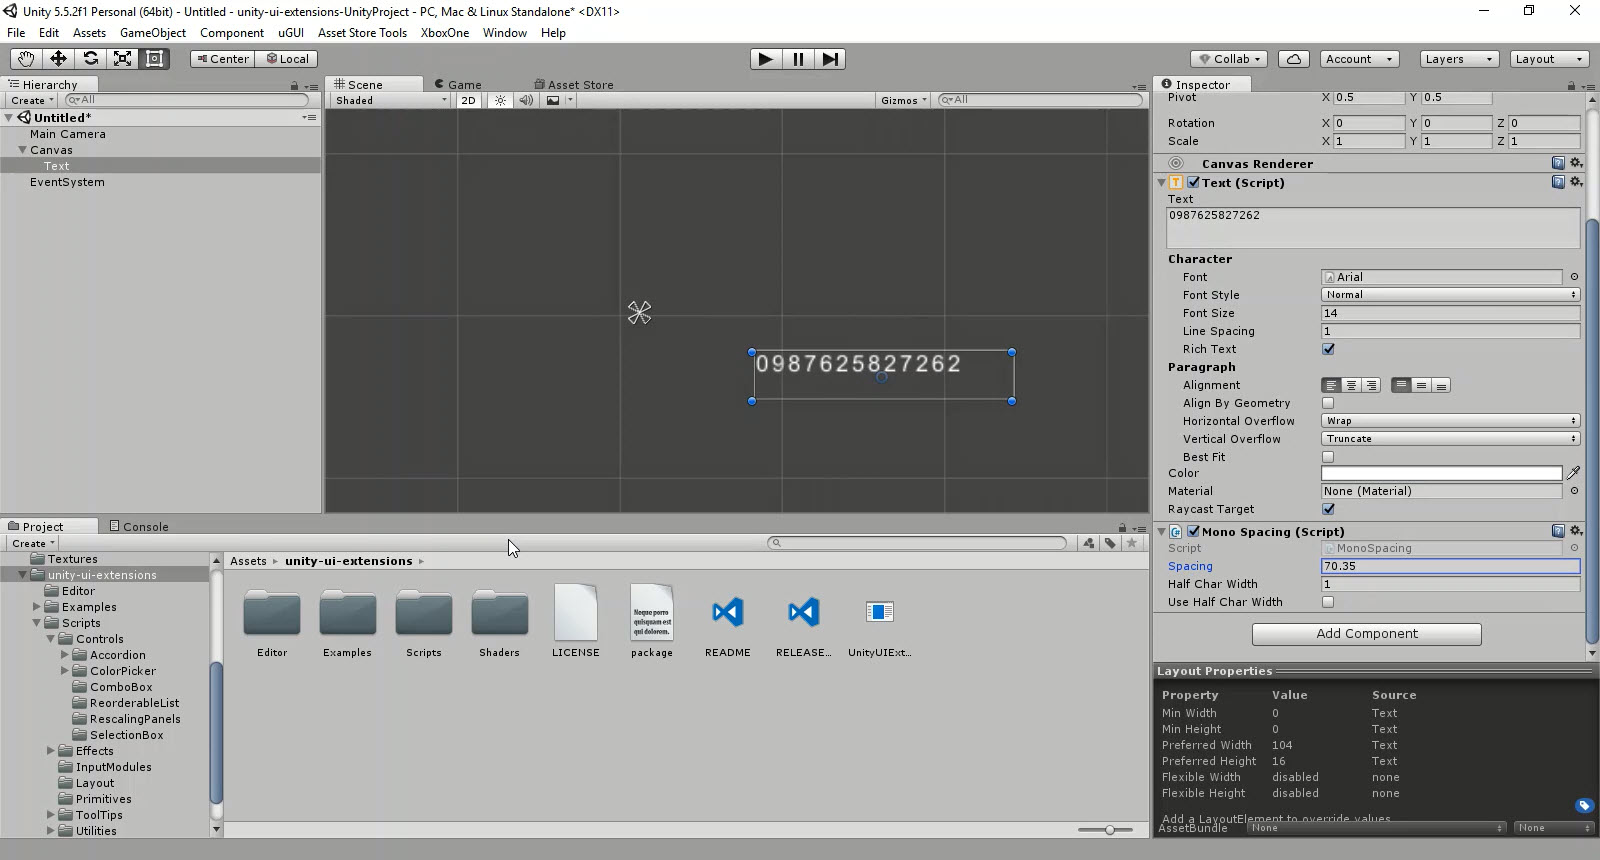Click the Font Size field
Viewport: 1600px width, 860px height.
tap(1450, 313)
